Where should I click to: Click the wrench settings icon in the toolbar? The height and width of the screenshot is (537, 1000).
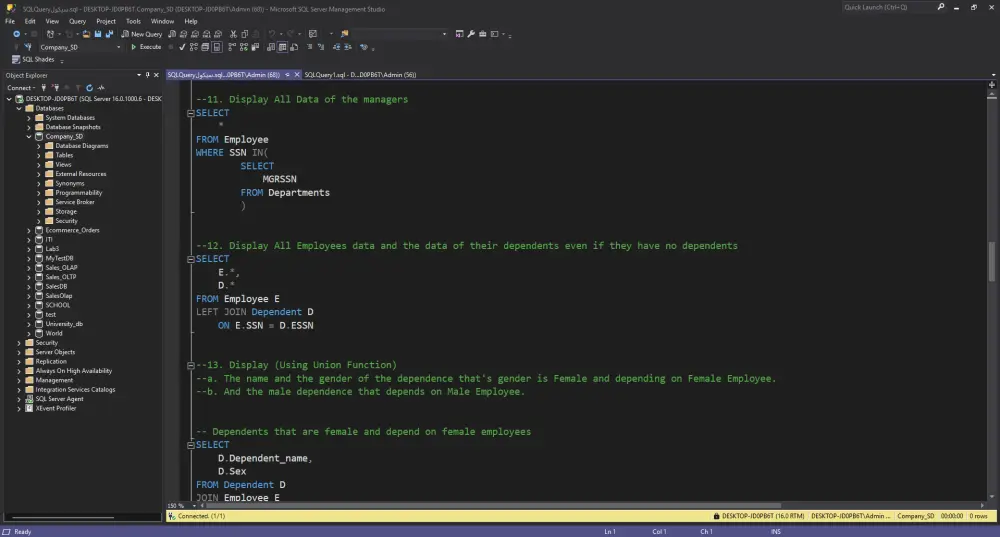coord(471,34)
